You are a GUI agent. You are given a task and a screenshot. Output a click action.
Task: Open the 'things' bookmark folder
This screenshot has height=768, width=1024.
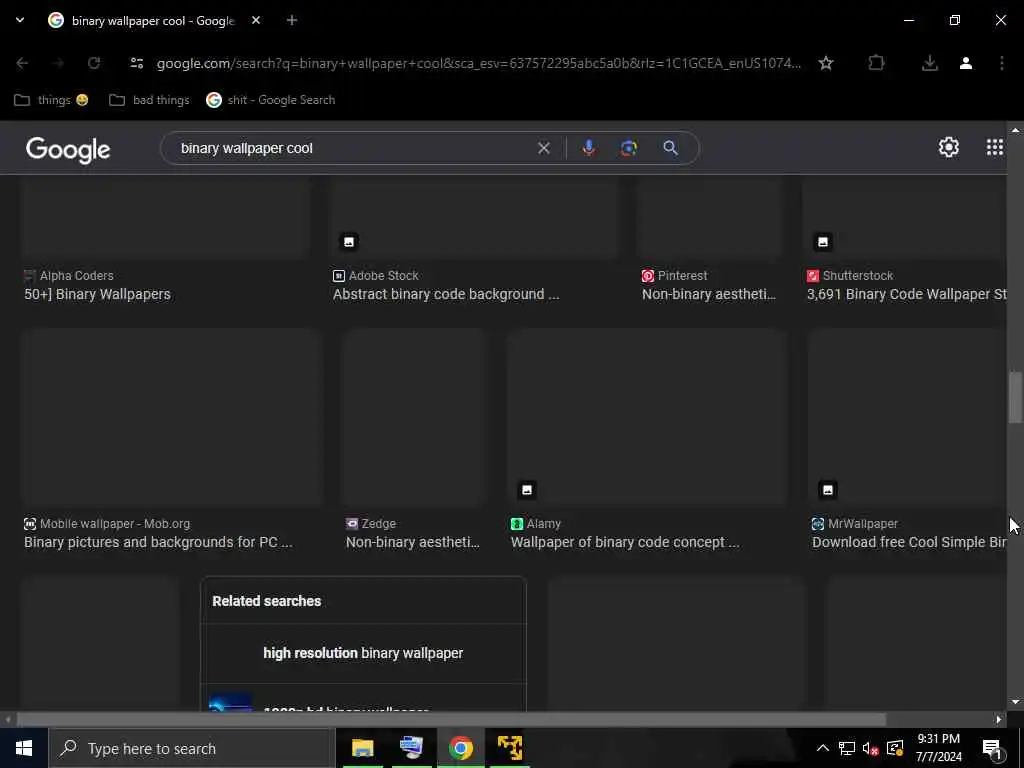51,100
